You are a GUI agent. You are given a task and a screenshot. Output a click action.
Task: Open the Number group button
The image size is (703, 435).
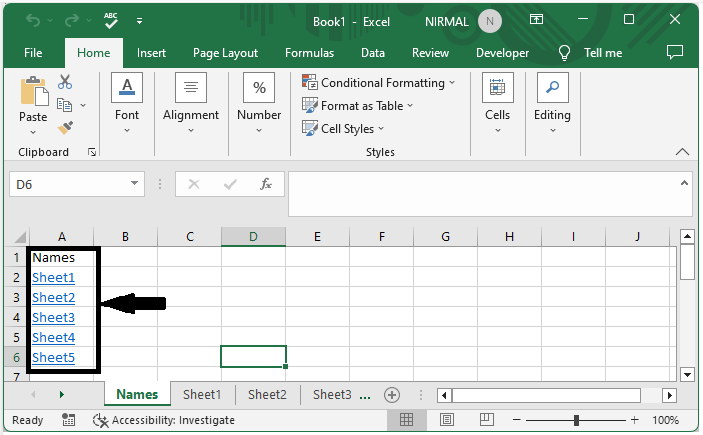point(259,103)
